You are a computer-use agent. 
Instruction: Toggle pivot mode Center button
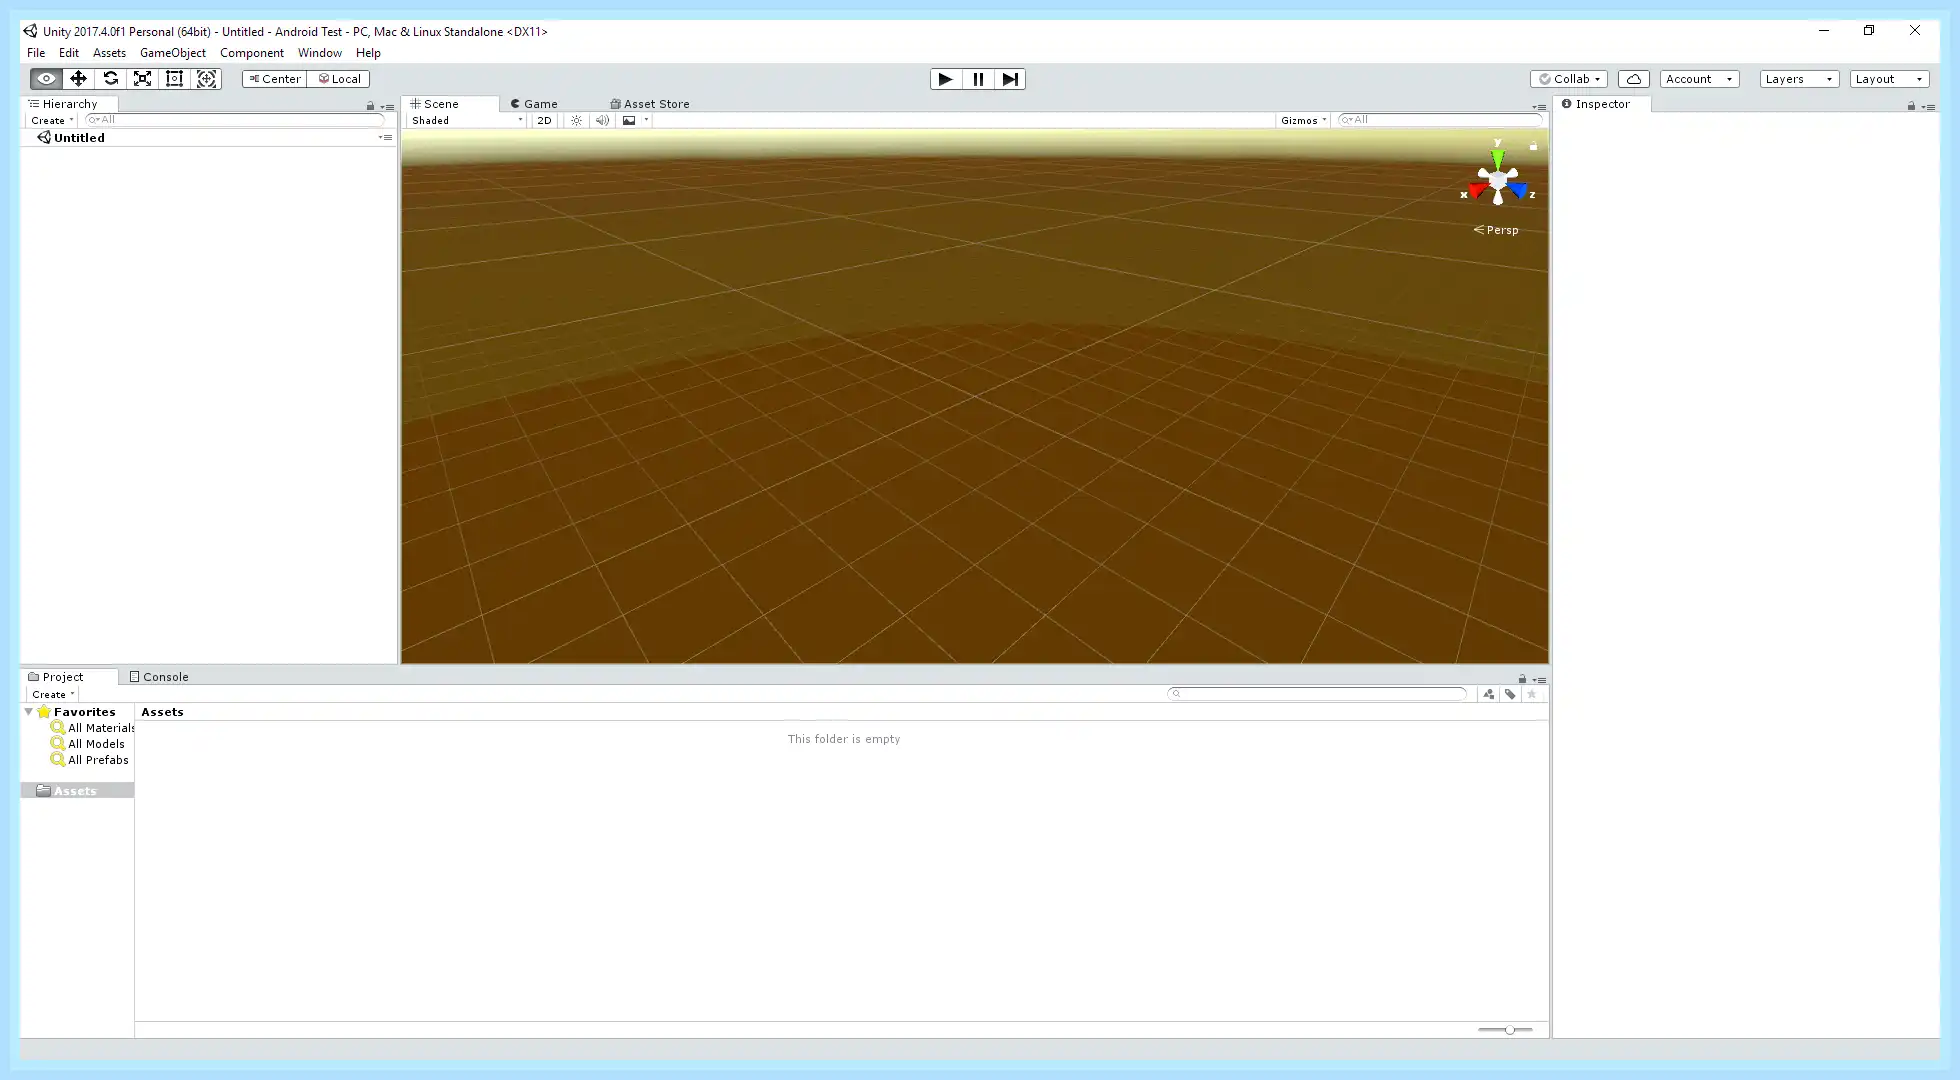coord(274,79)
